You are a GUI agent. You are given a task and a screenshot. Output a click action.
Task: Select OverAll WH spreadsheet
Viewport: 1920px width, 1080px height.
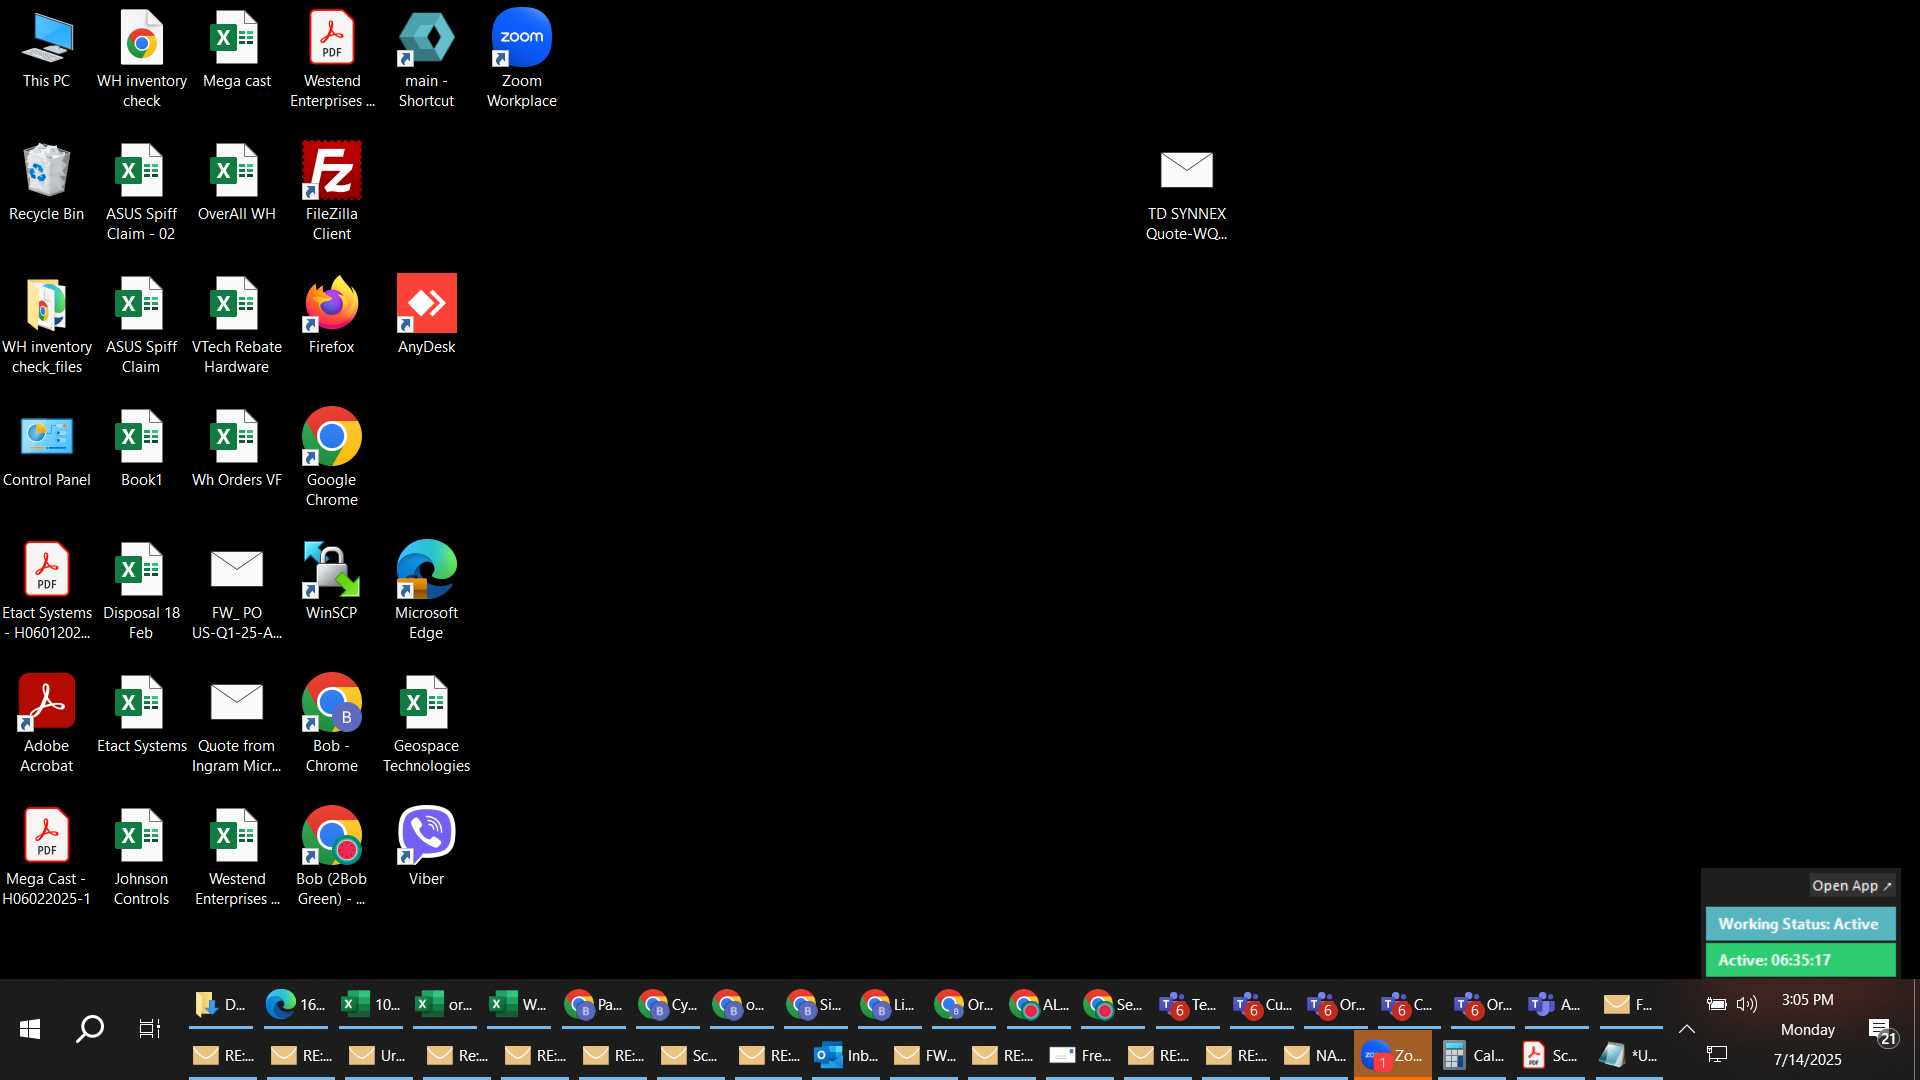coord(236,183)
